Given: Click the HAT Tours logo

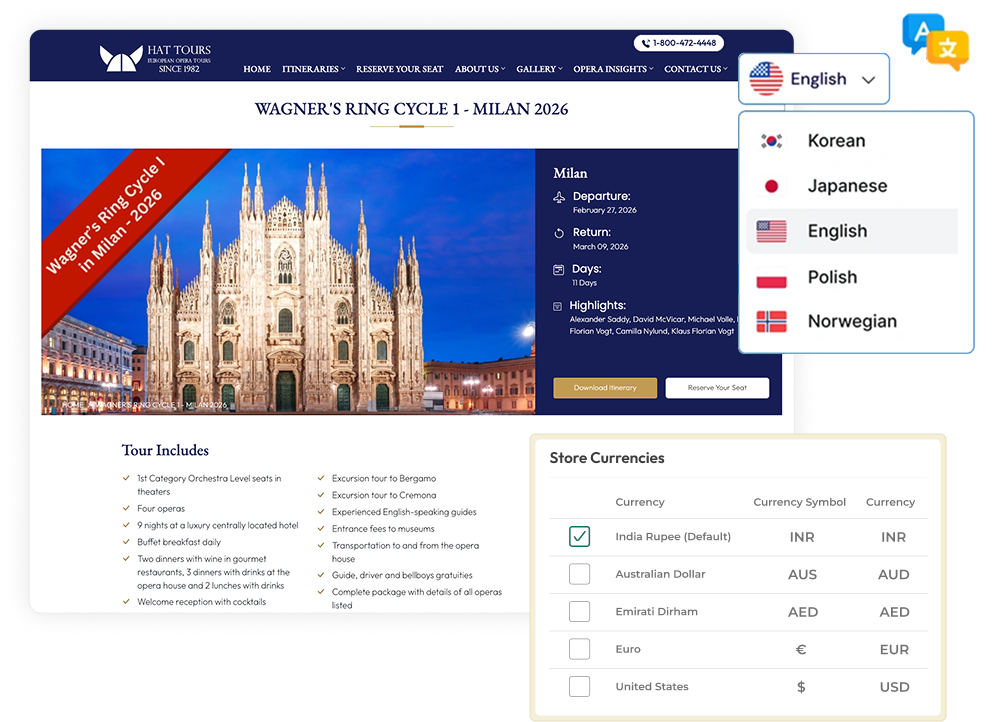Looking at the screenshot, I should [155, 58].
